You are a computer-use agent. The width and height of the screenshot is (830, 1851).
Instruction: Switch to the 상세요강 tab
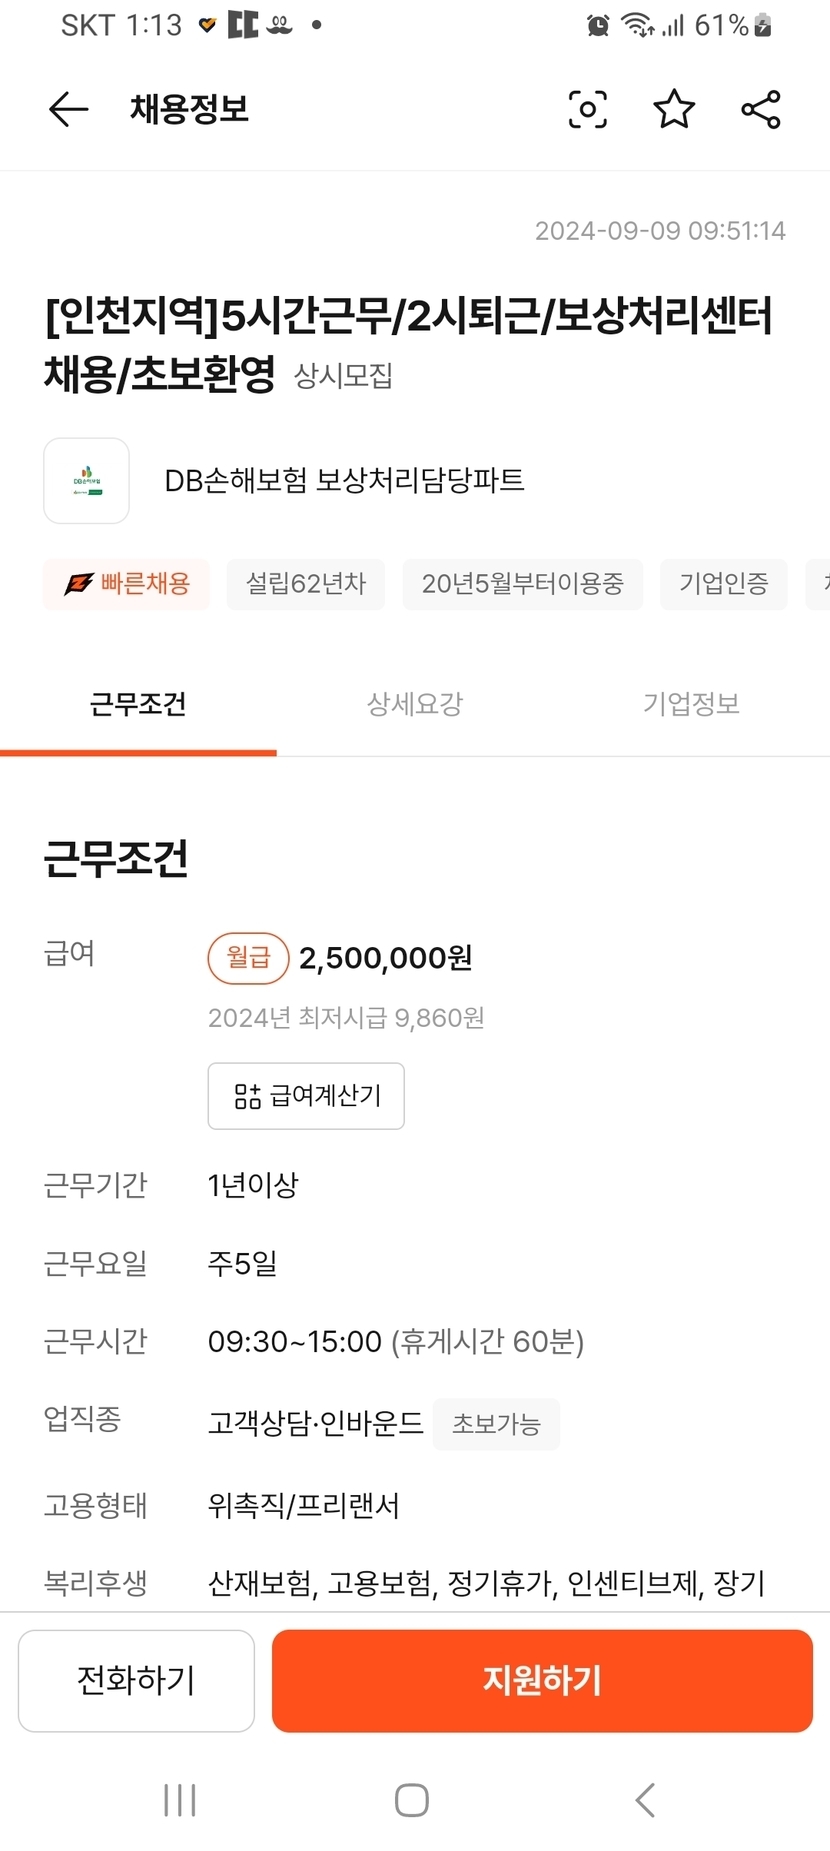click(414, 704)
